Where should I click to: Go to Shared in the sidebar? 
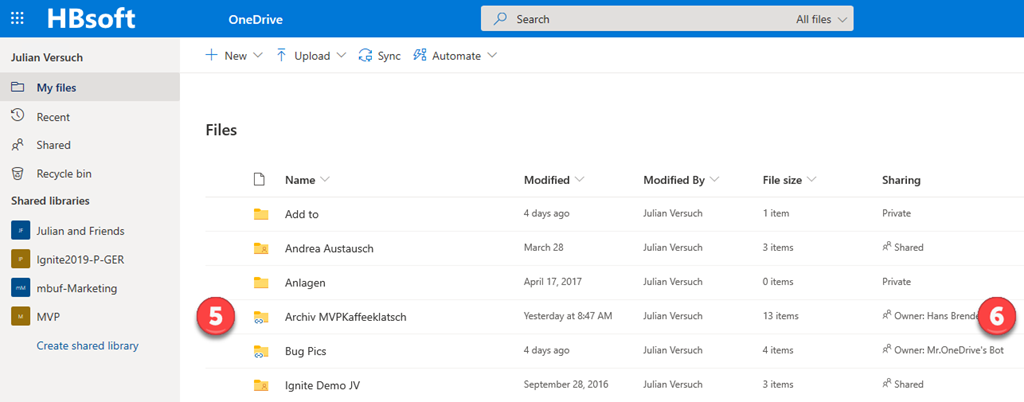coord(53,145)
